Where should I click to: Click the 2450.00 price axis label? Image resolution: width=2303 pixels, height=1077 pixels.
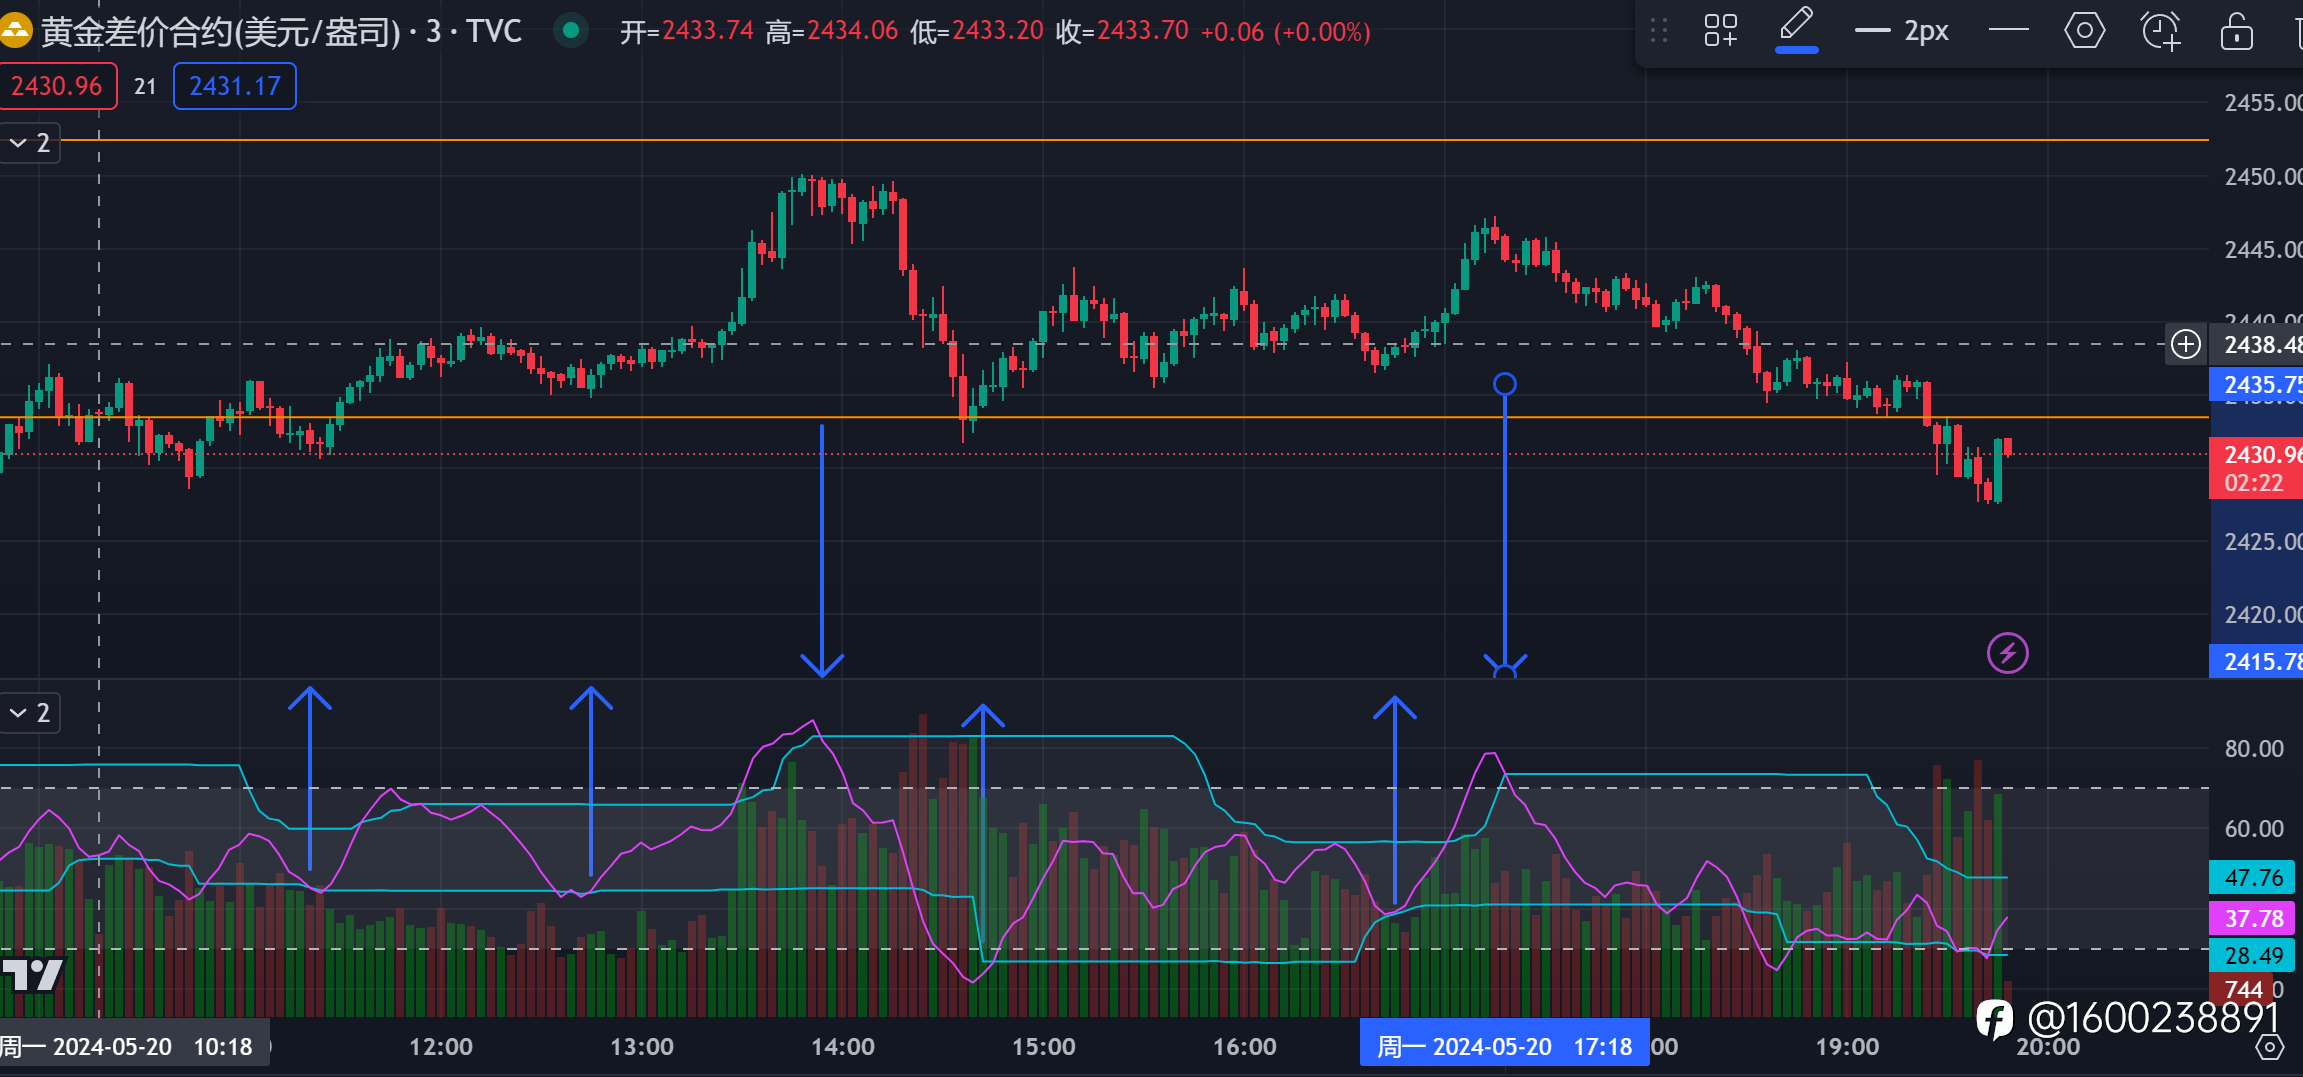[x=2262, y=177]
